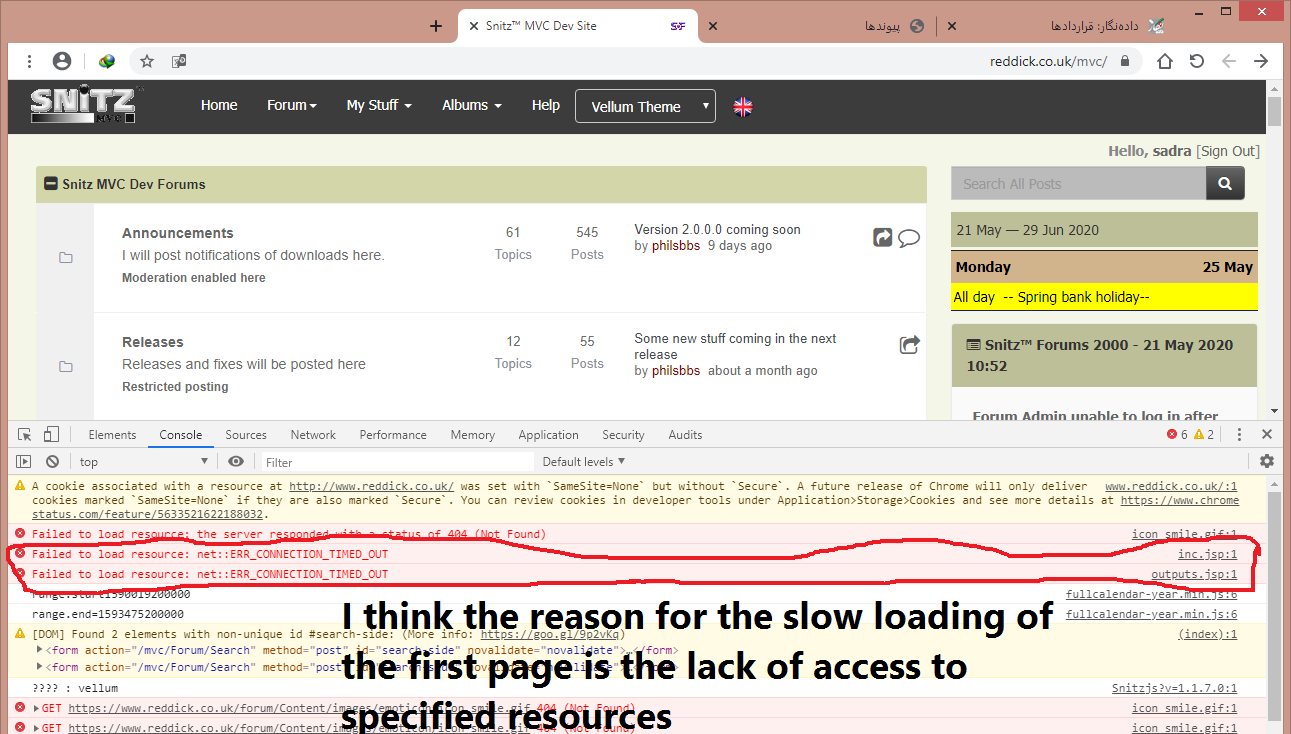Open the top JavaScript context selector

point(143,462)
